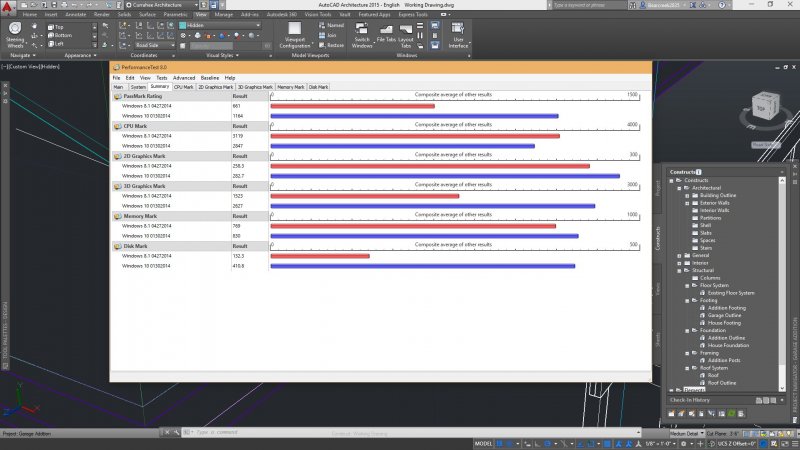
Task: Collapse the Architectural tree folder
Action: [679, 188]
